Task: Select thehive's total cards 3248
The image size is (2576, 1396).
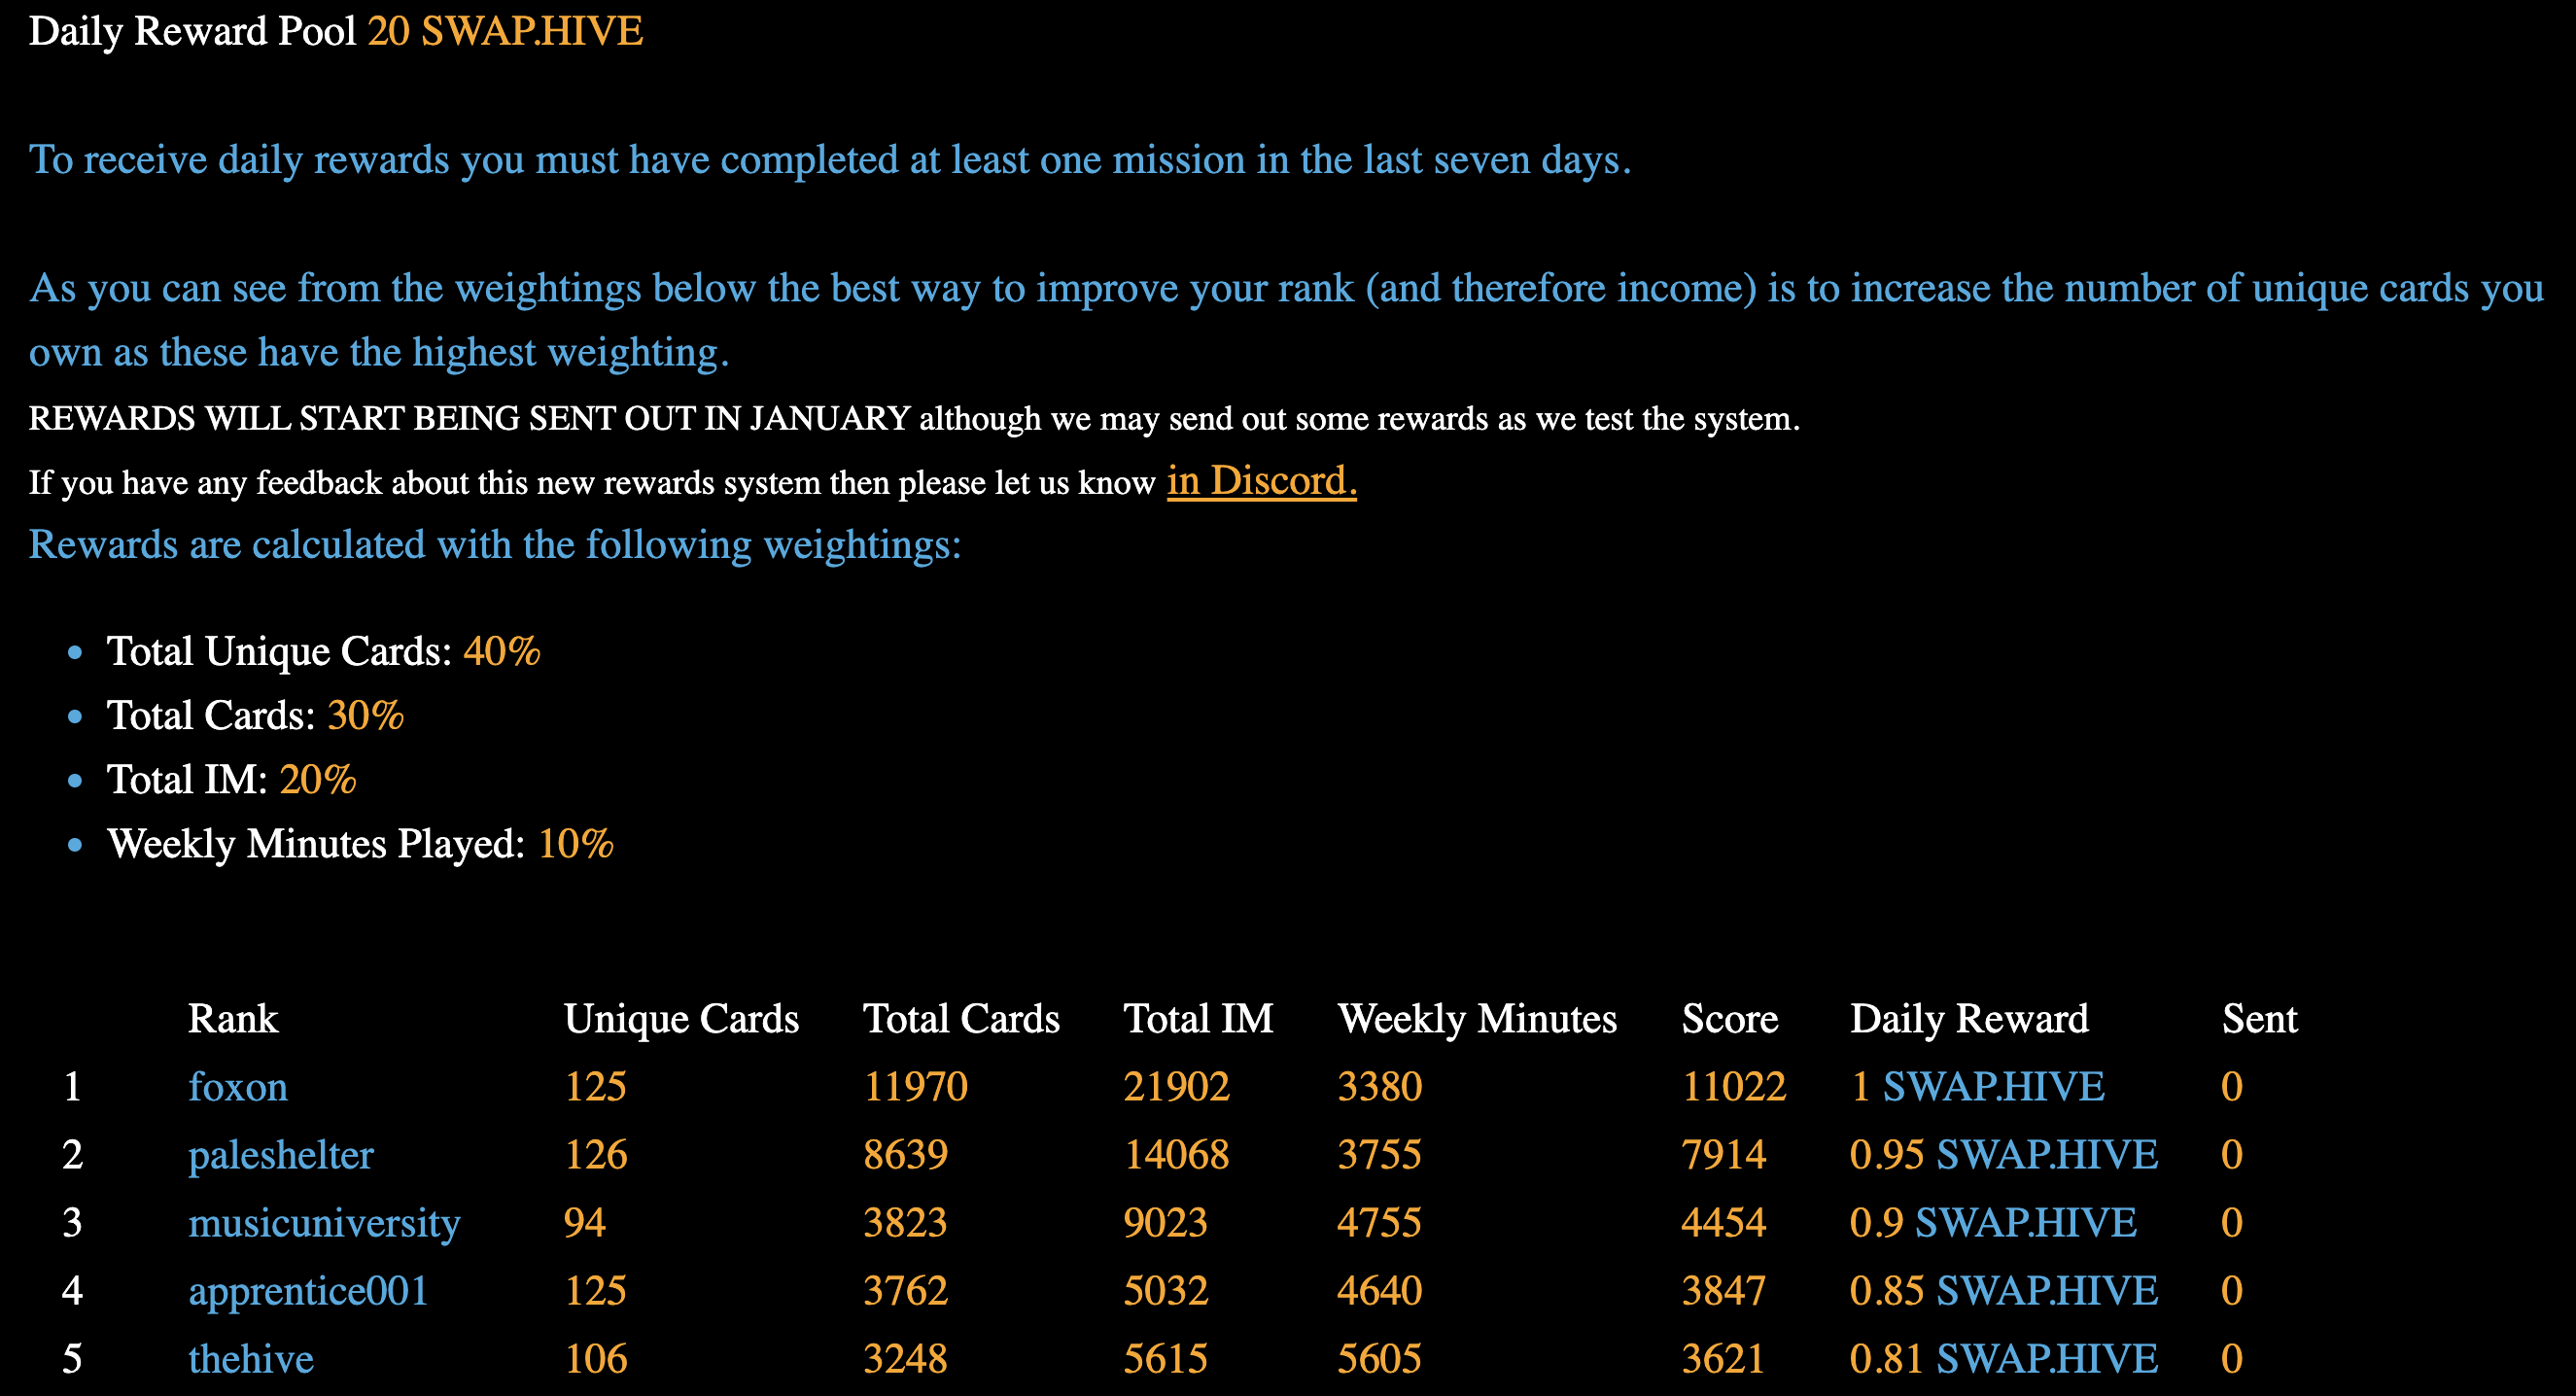Action: click(905, 1359)
